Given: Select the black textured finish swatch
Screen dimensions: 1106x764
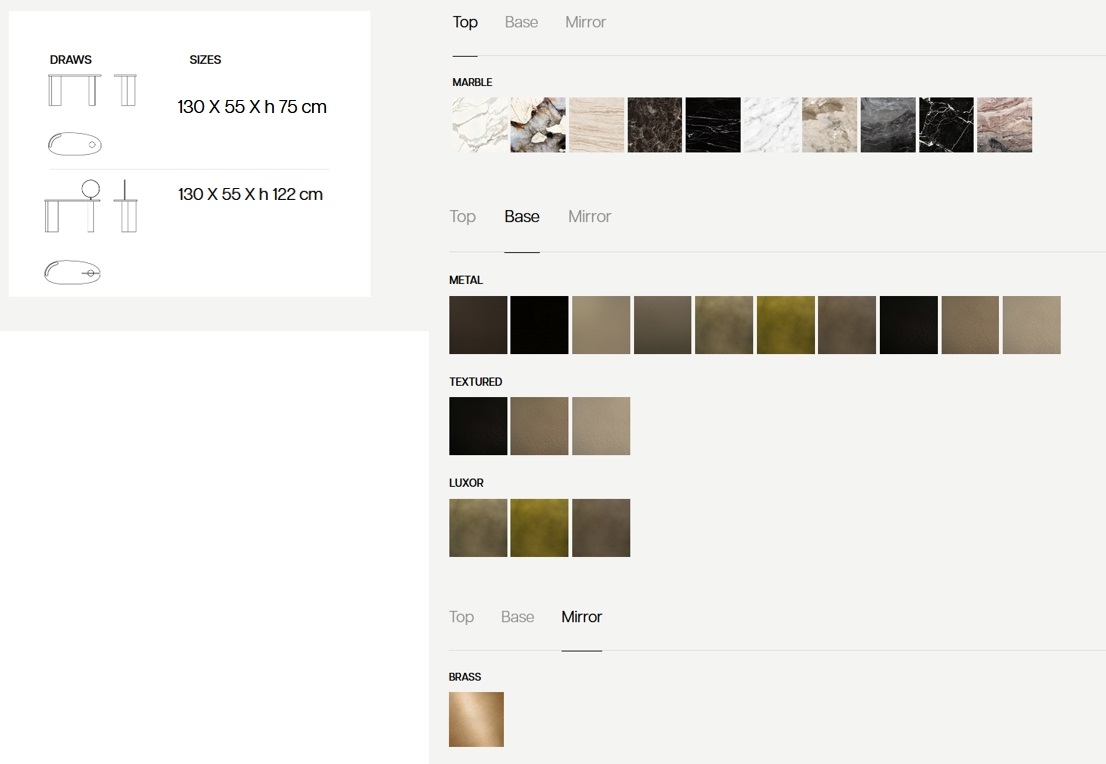Looking at the screenshot, I should [x=478, y=426].
